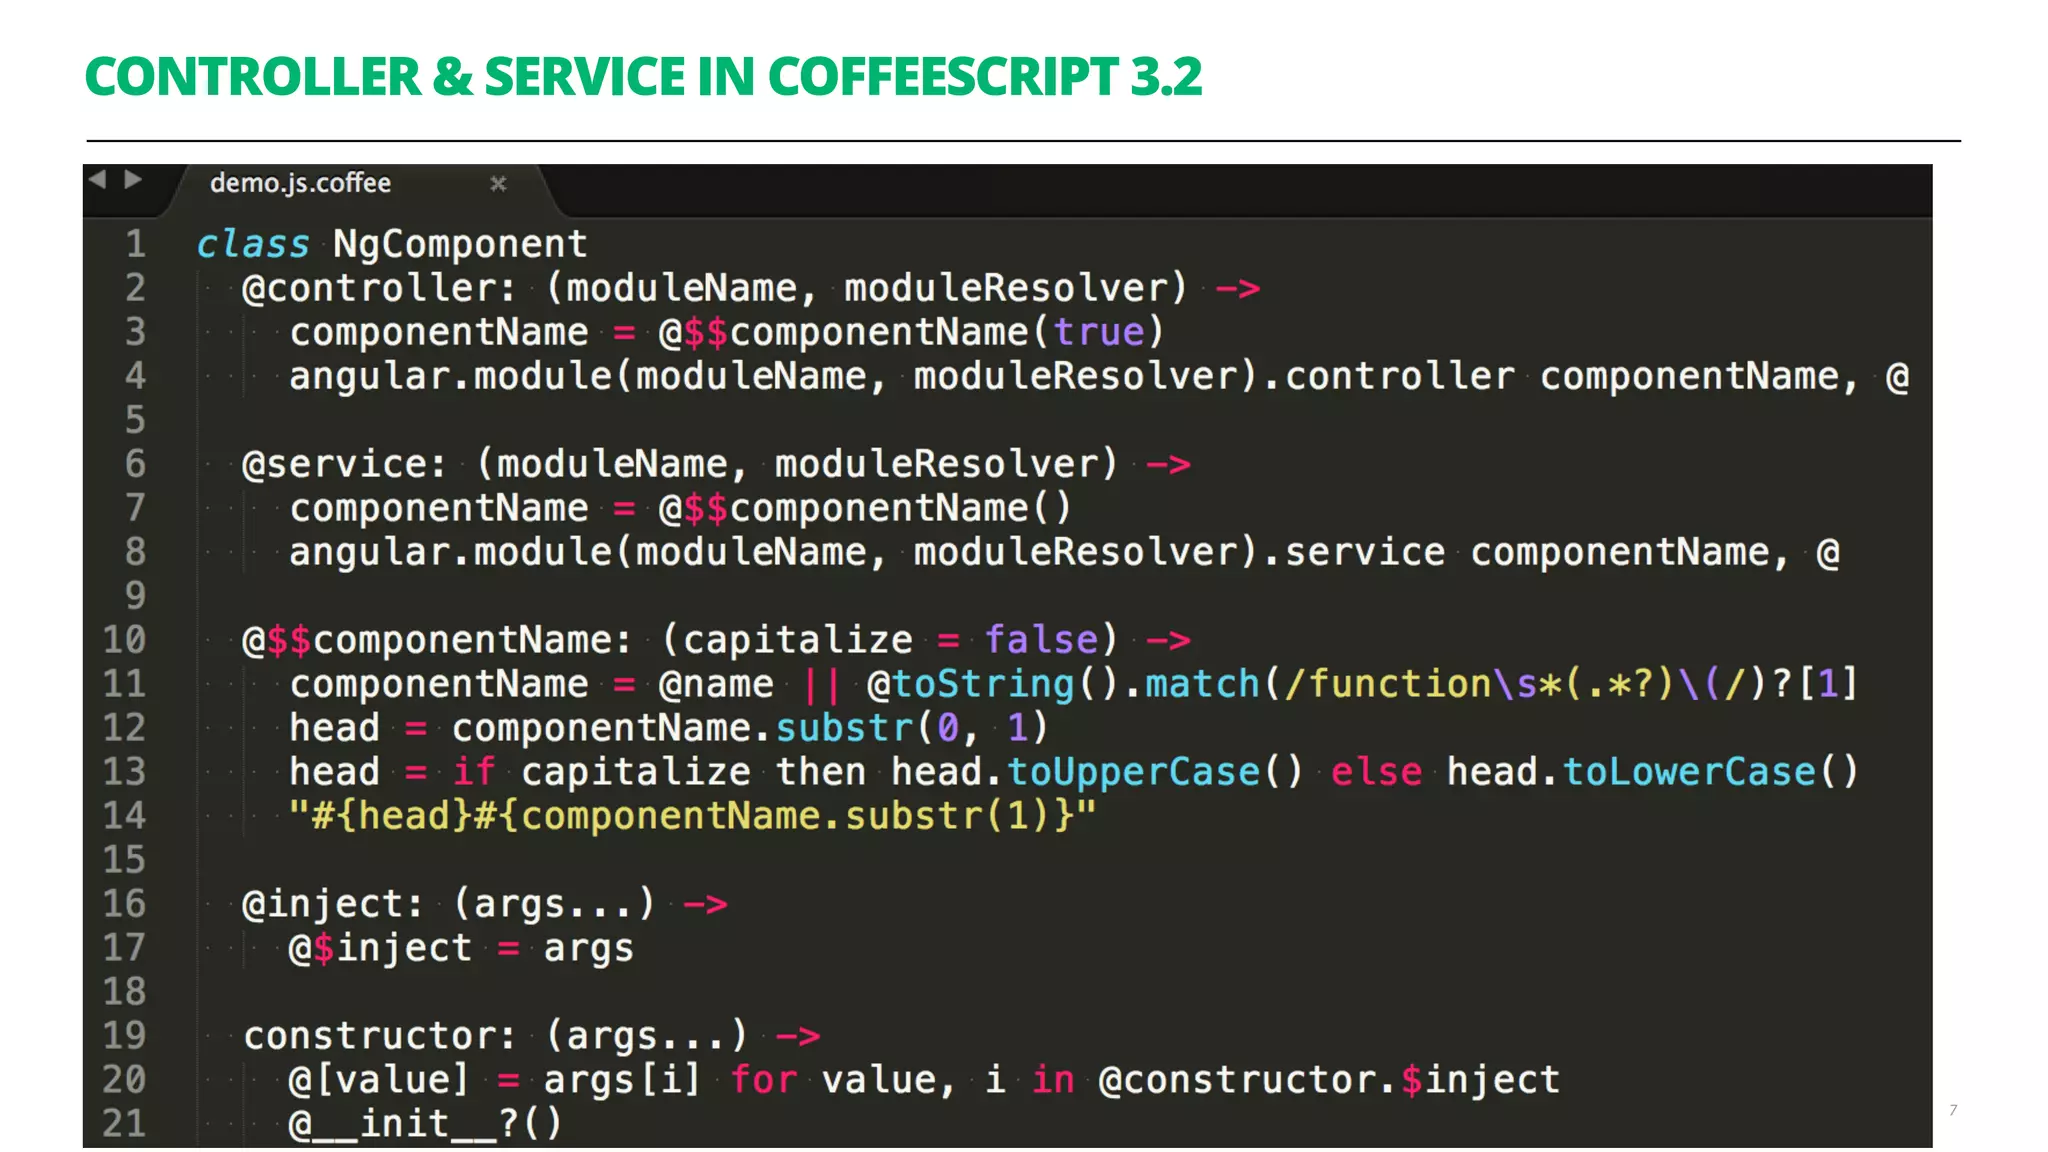Click '@__init__?()' on line 21
The height and width of the screenshot is (1152, 2048).
[425, 1124]
